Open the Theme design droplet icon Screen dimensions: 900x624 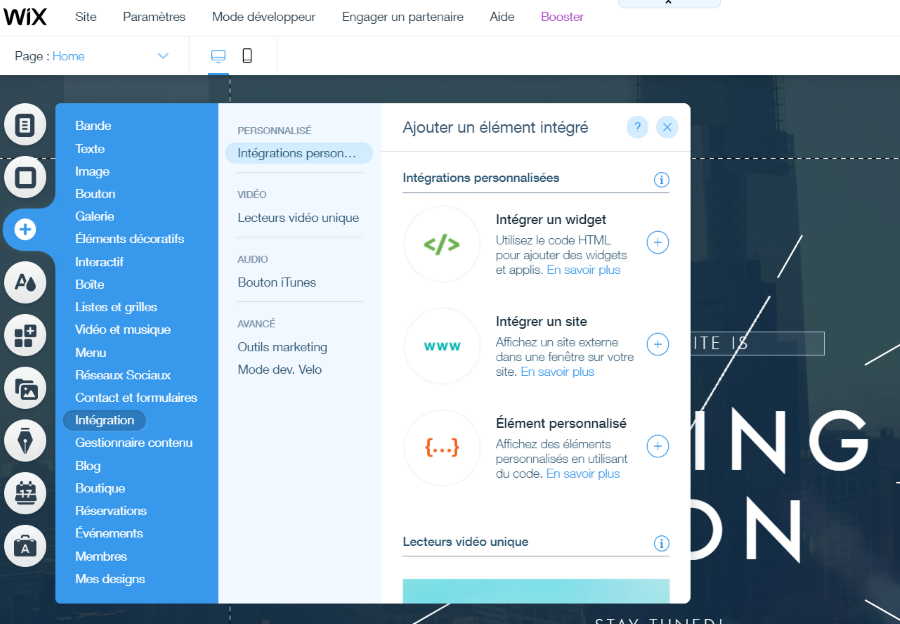click(26, 283)
